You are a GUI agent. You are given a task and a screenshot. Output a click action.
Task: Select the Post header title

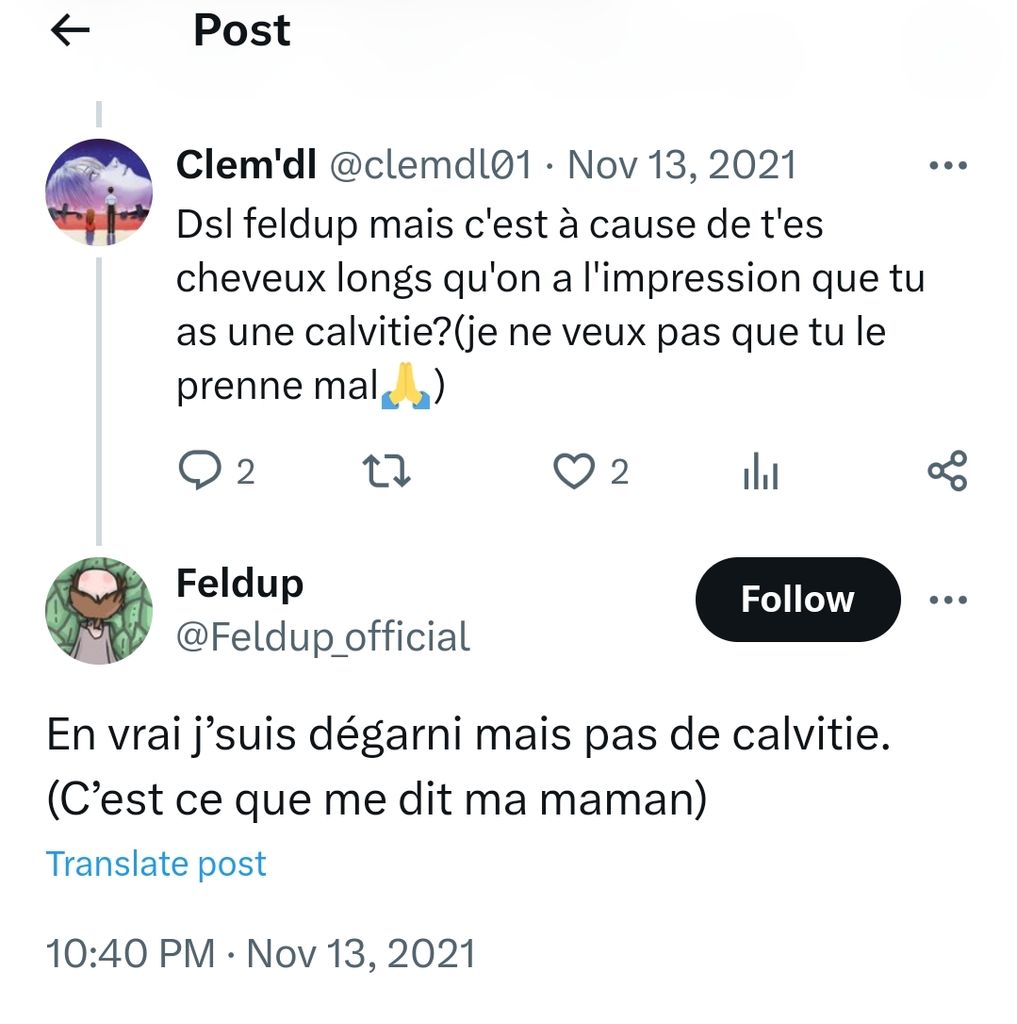click(242, 31)
